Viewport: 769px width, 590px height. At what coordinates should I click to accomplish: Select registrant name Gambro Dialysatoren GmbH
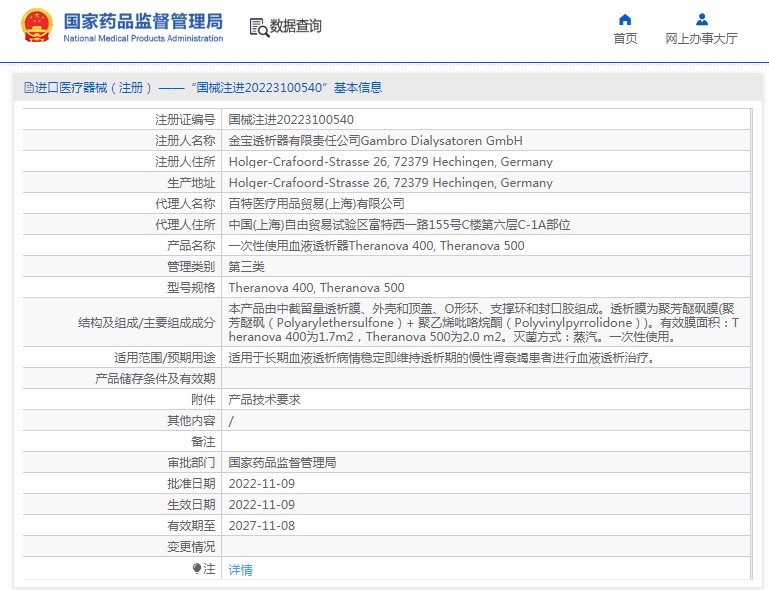coord(441,141)
